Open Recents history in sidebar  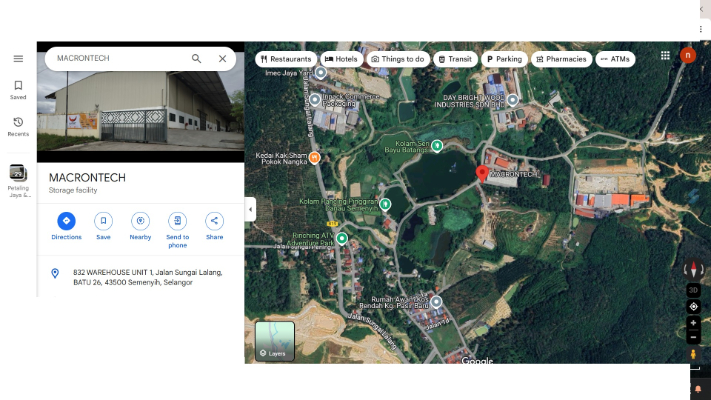[18, 127]
